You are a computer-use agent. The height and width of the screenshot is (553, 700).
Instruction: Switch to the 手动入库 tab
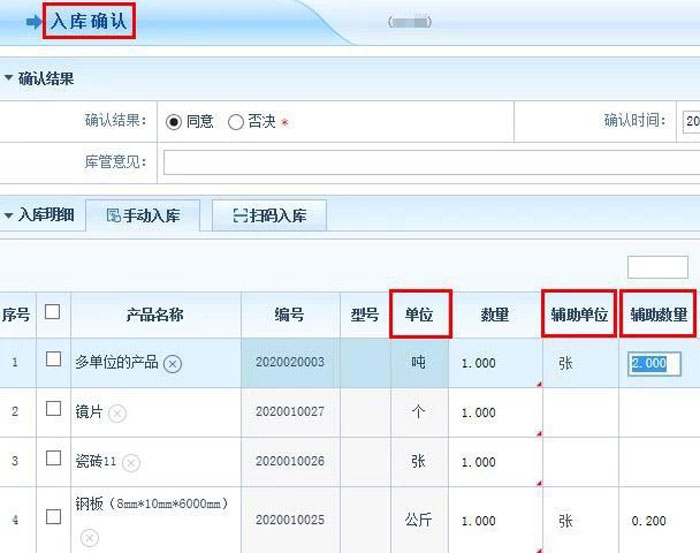pyautogui.click(x=142, y=216)
